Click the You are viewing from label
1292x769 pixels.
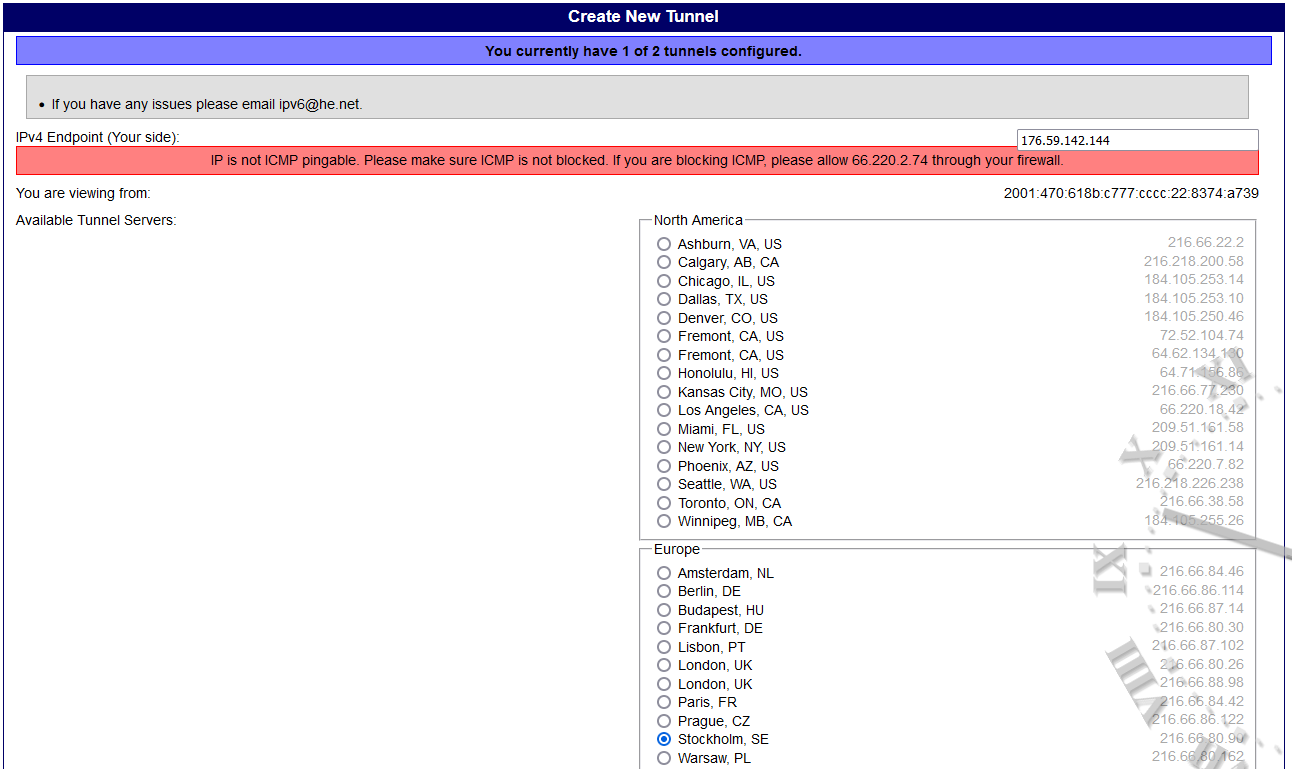(83, 193)
